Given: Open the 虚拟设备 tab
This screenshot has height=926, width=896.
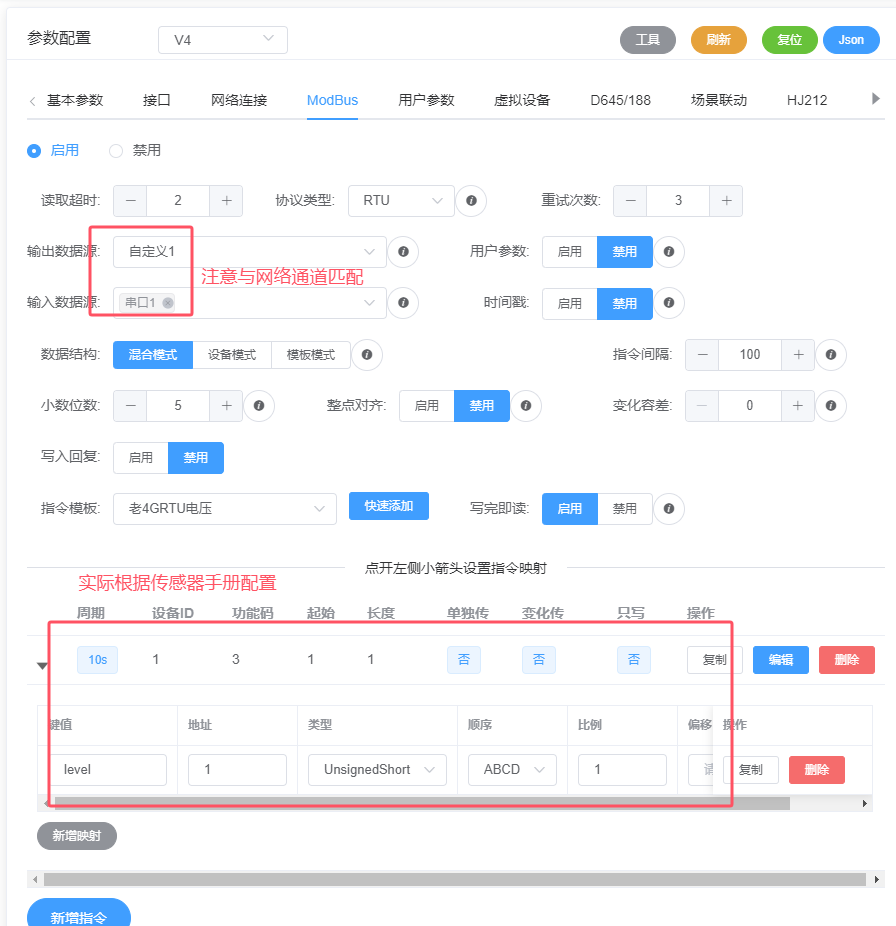Looking at the screenshot, I should pos(522,100).
